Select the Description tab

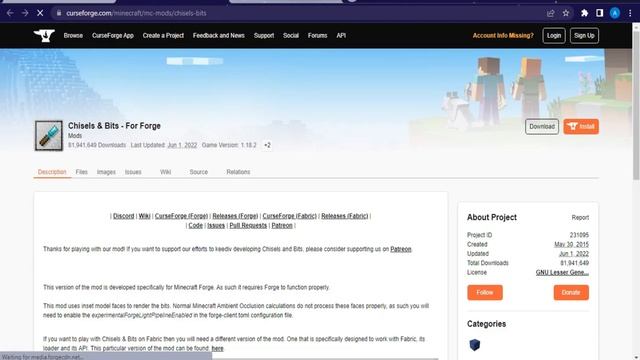point(52,172)
